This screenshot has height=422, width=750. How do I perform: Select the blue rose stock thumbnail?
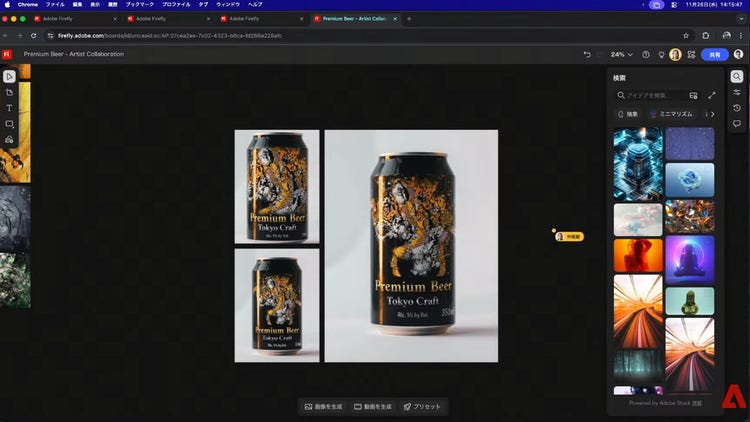click(x=690, y=180)
